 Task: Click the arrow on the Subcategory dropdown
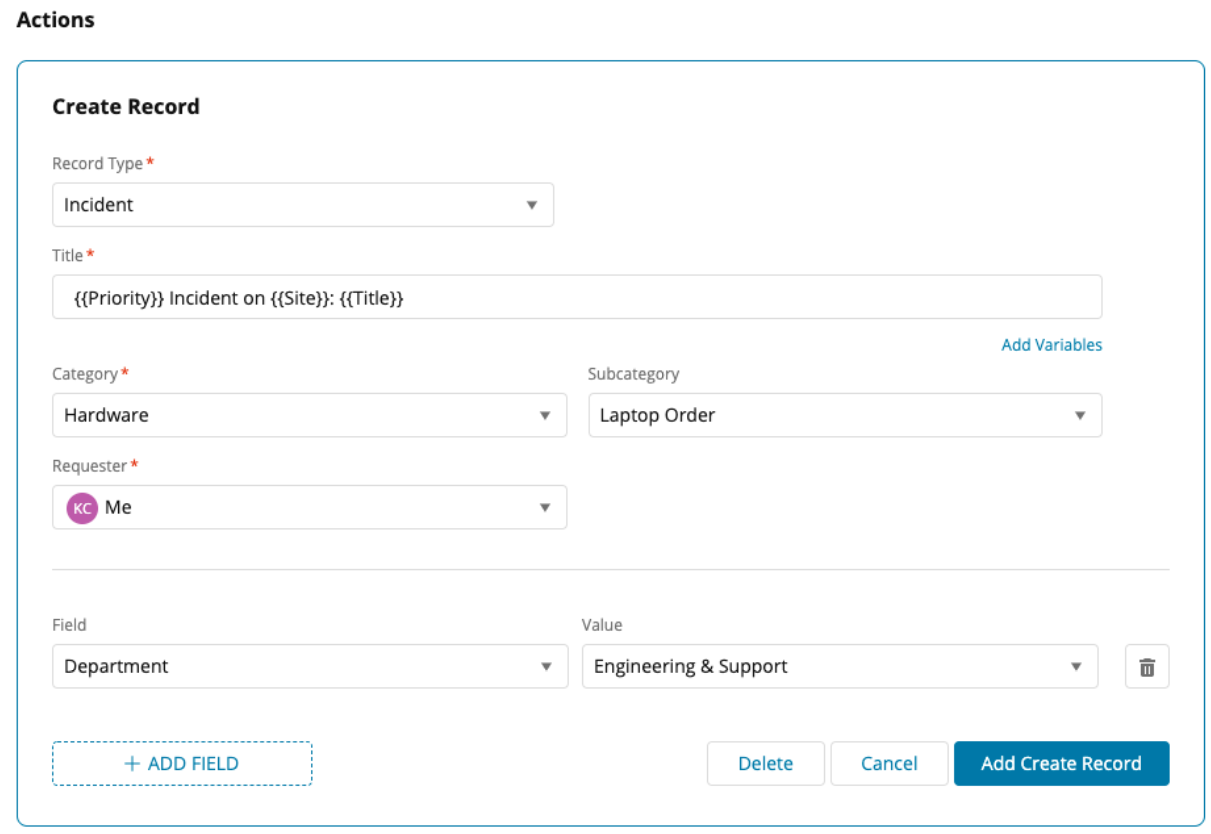click(1080, 415)
